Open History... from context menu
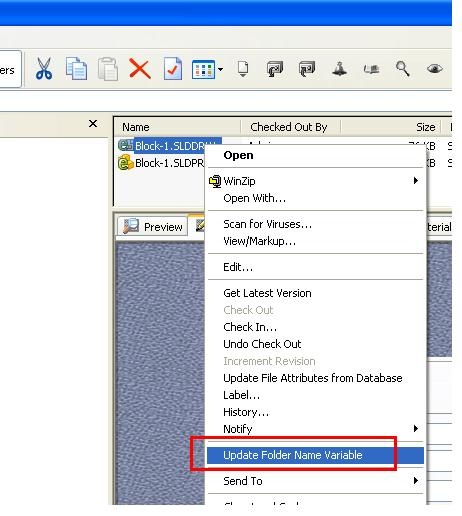The width and height of the screenshot is (462, 516). coord(315,412)
